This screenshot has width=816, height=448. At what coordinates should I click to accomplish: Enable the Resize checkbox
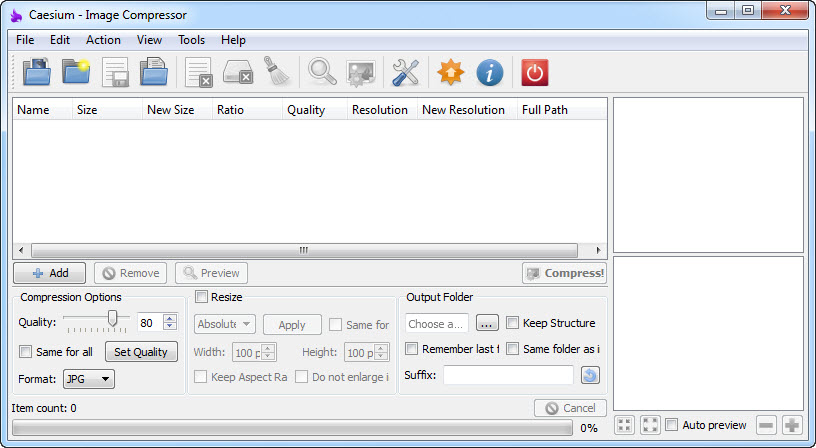(x=201, y=297)
